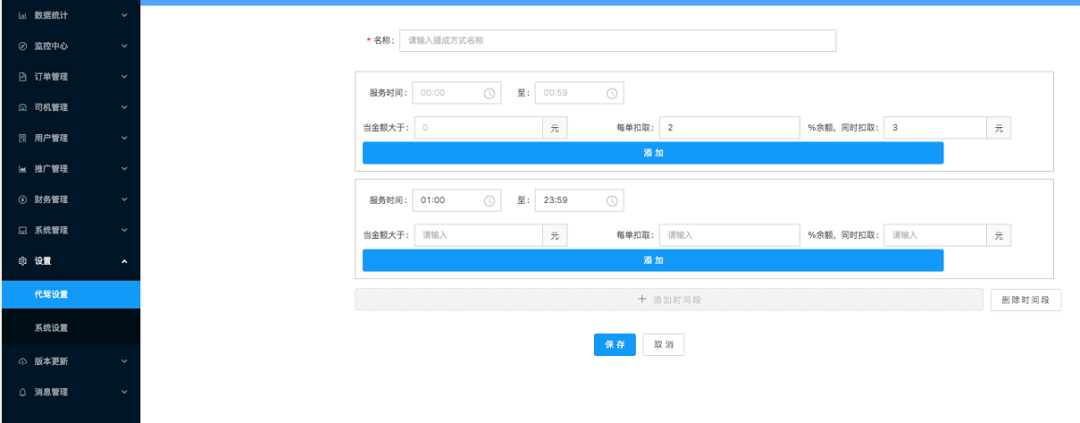Click the 监控中心 compass icon
Image resolution: width=1080 pixels, height=423 pixels.
pyautogui.click(x=23, y=46)
